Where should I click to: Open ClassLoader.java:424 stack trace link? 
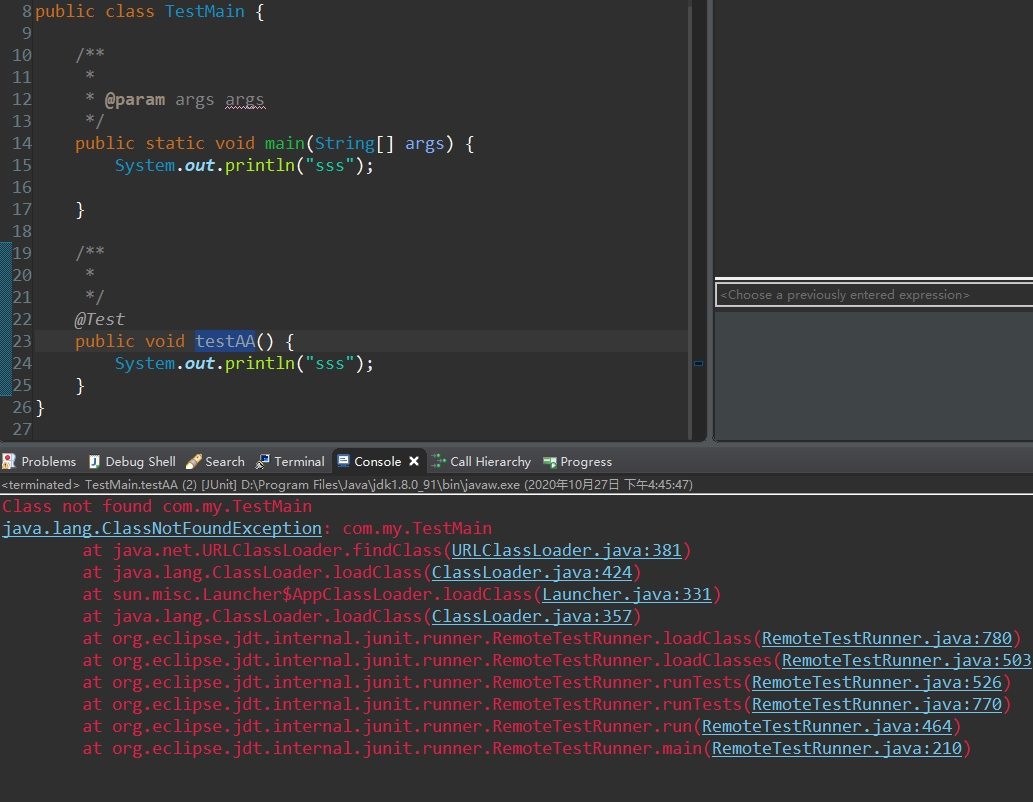[x=532, y=573]
